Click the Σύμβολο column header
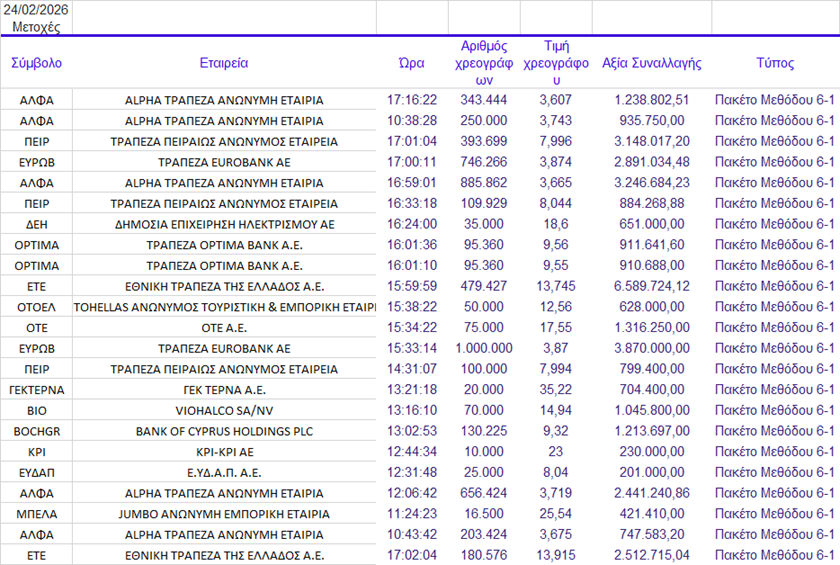This screenshot has width=840, height=565. [36, 63]
